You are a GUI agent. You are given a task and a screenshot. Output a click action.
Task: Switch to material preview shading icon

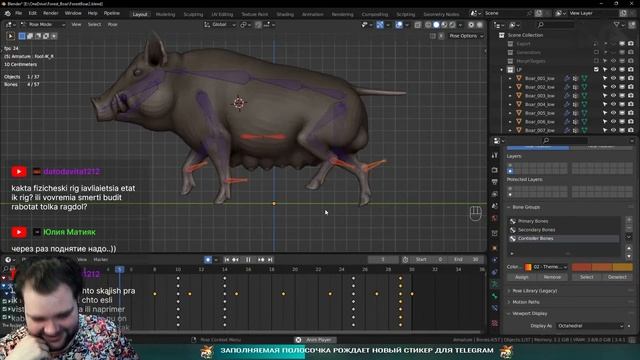click(x=444, y=25)
